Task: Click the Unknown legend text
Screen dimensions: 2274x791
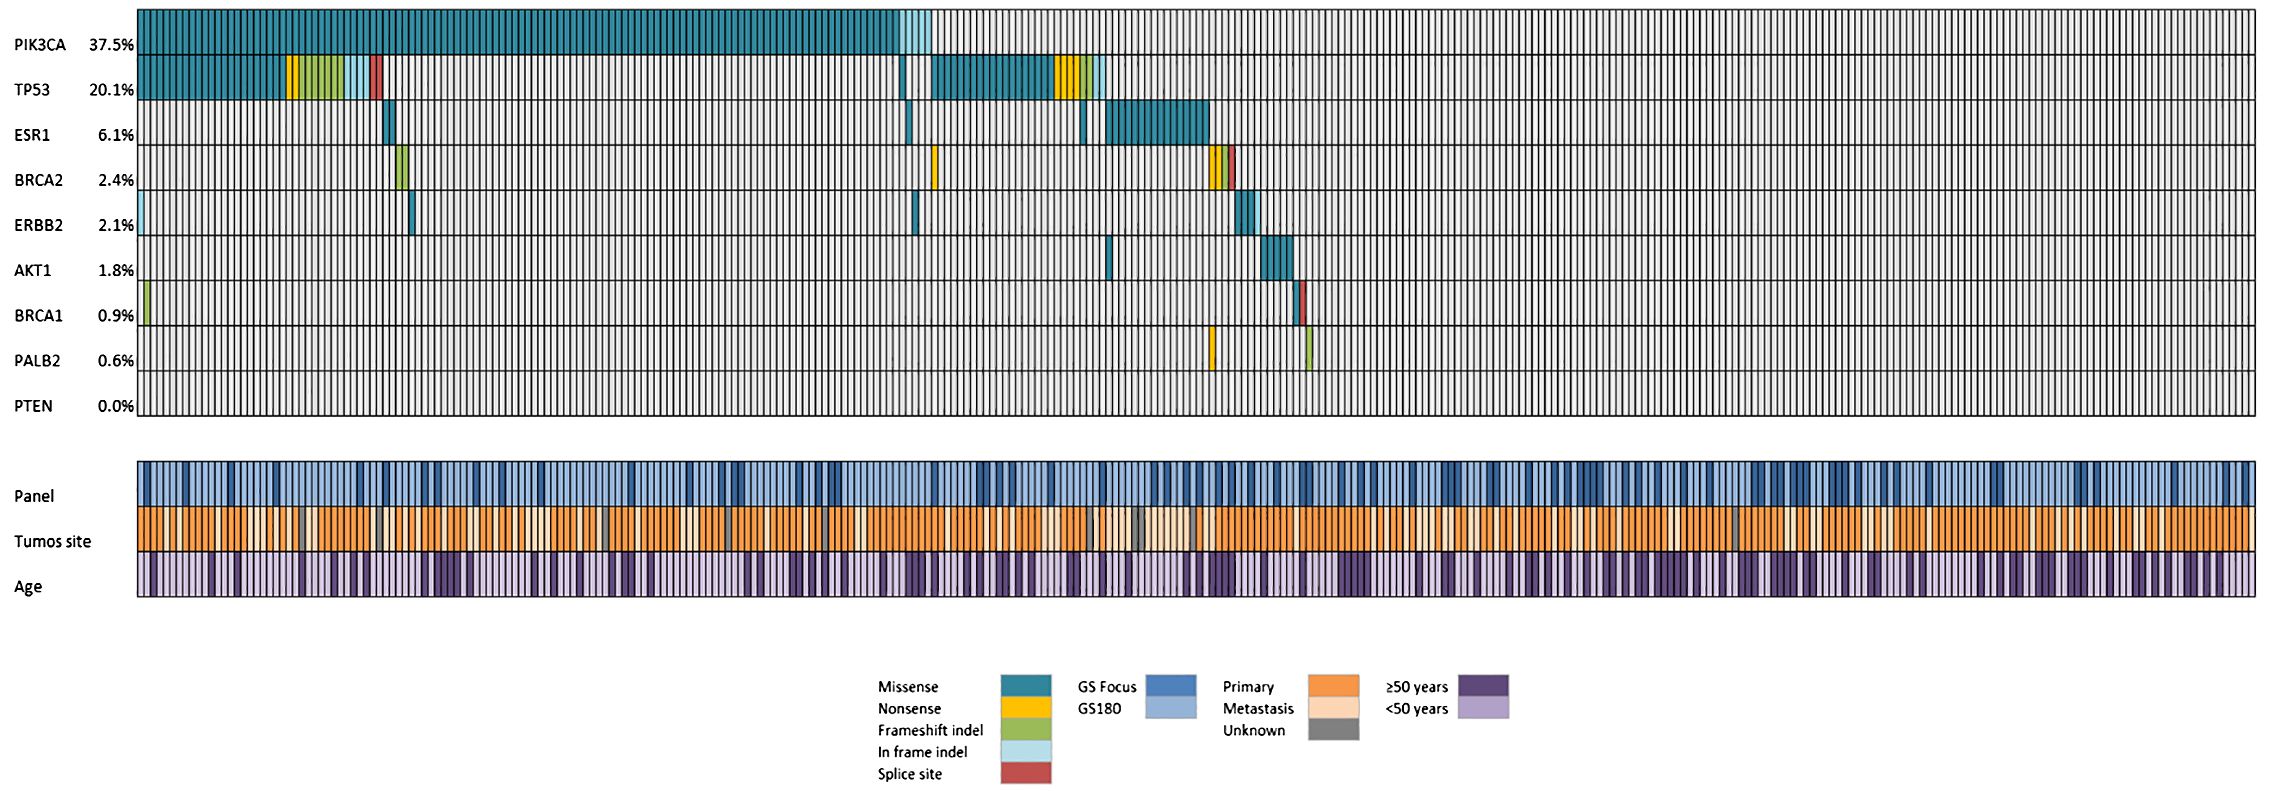Action: 1254,730
